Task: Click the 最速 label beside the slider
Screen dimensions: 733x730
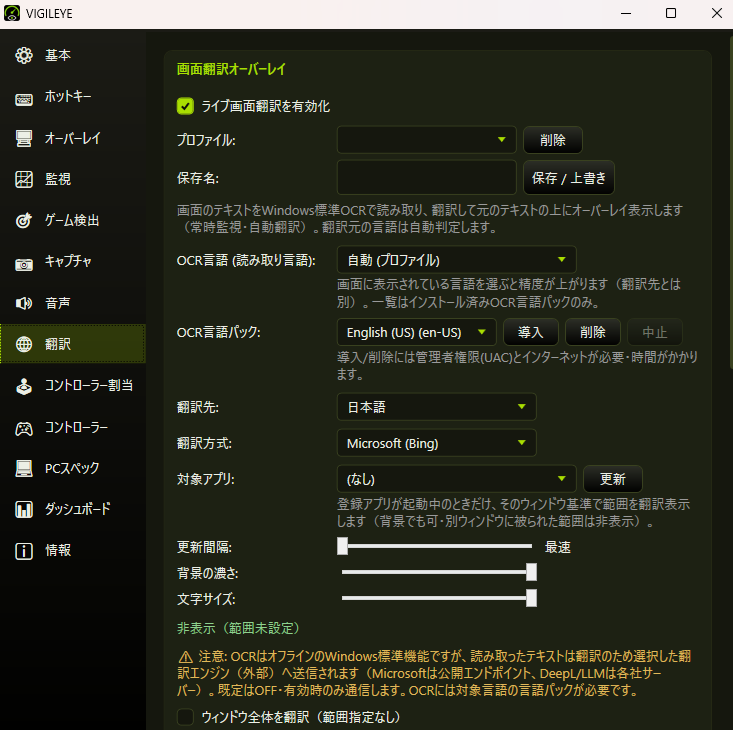Action: [x=557, y=547]
